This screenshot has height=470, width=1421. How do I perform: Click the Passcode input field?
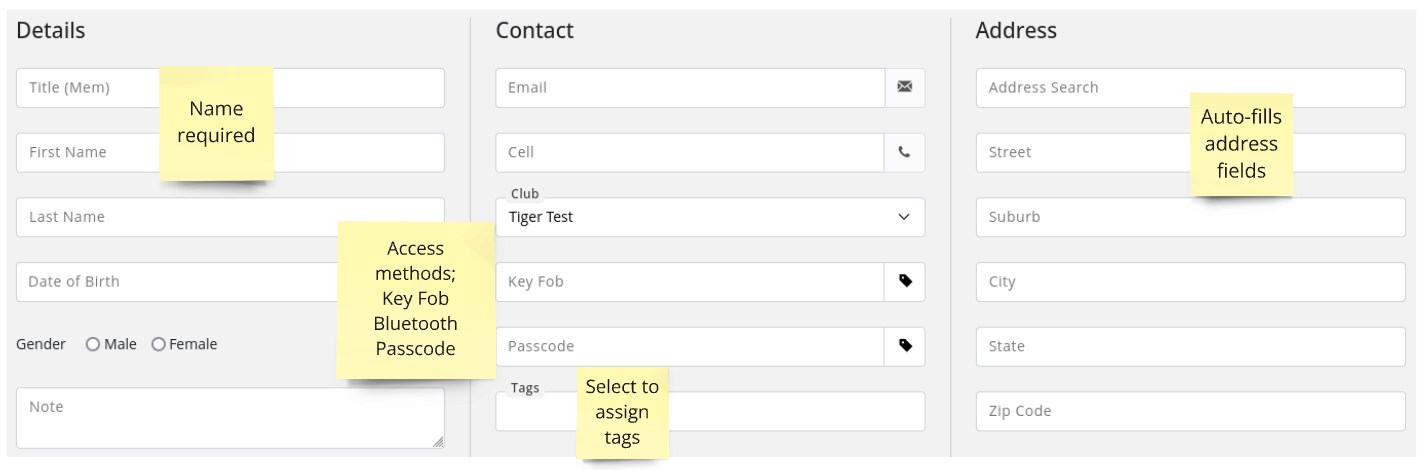pos(690,347)
